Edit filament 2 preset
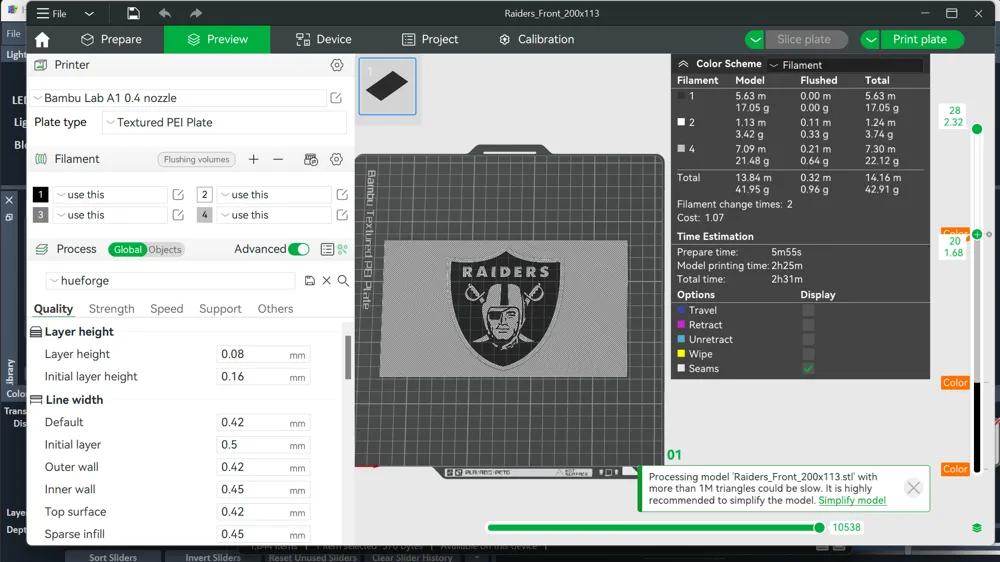This screenshot has height=562, width=1000. (342, 195)
